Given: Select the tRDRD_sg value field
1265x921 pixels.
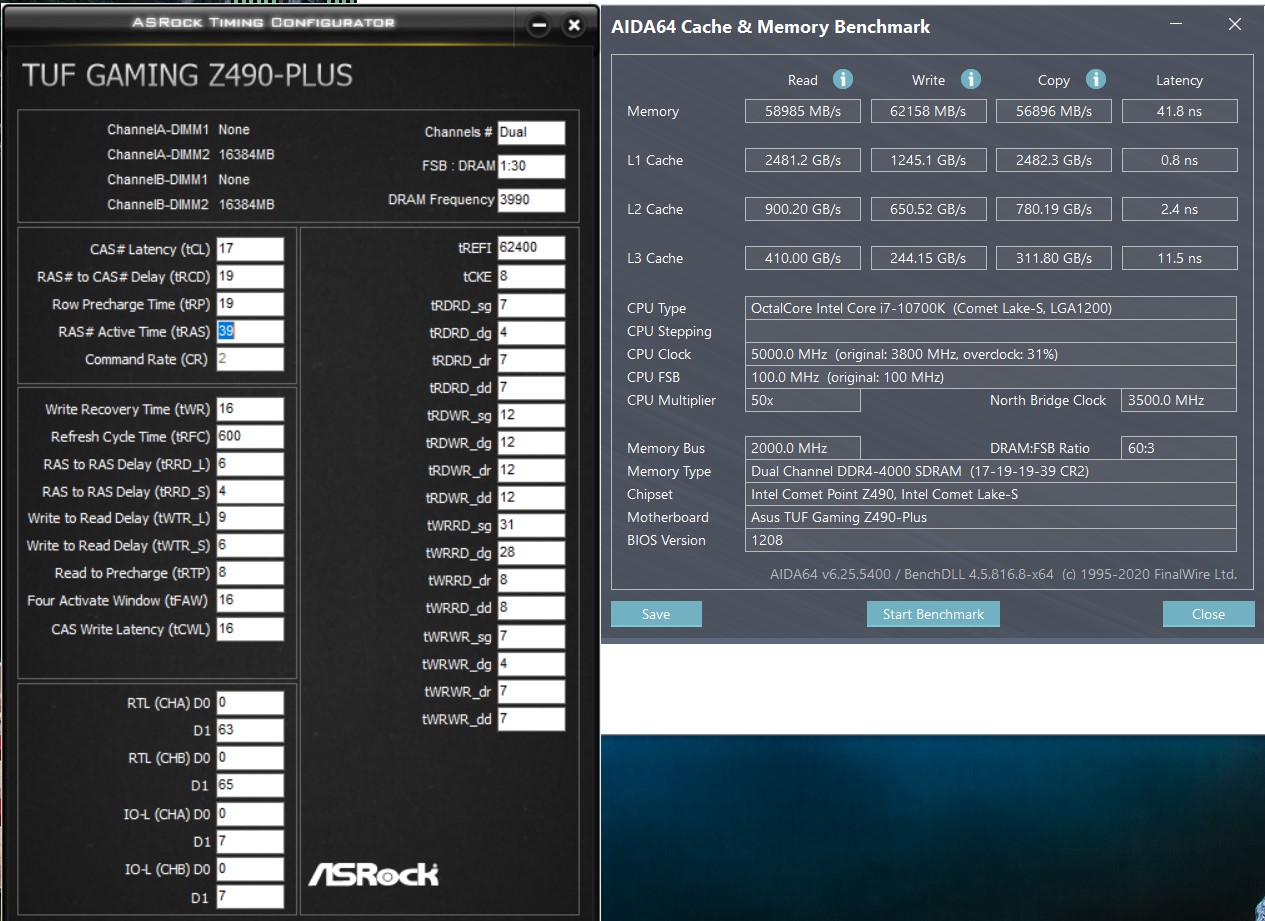Looking at the screenshot, I should (531, 305).
